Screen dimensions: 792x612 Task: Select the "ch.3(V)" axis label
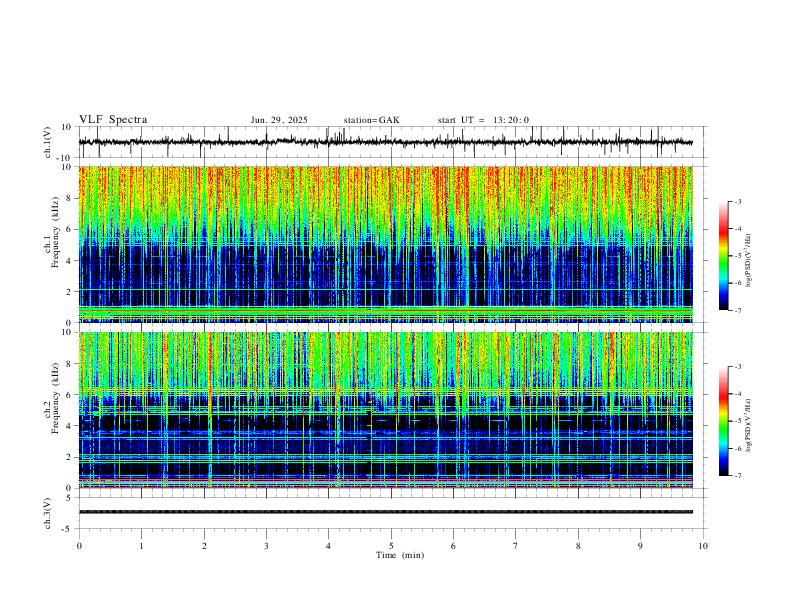point(48,513)
